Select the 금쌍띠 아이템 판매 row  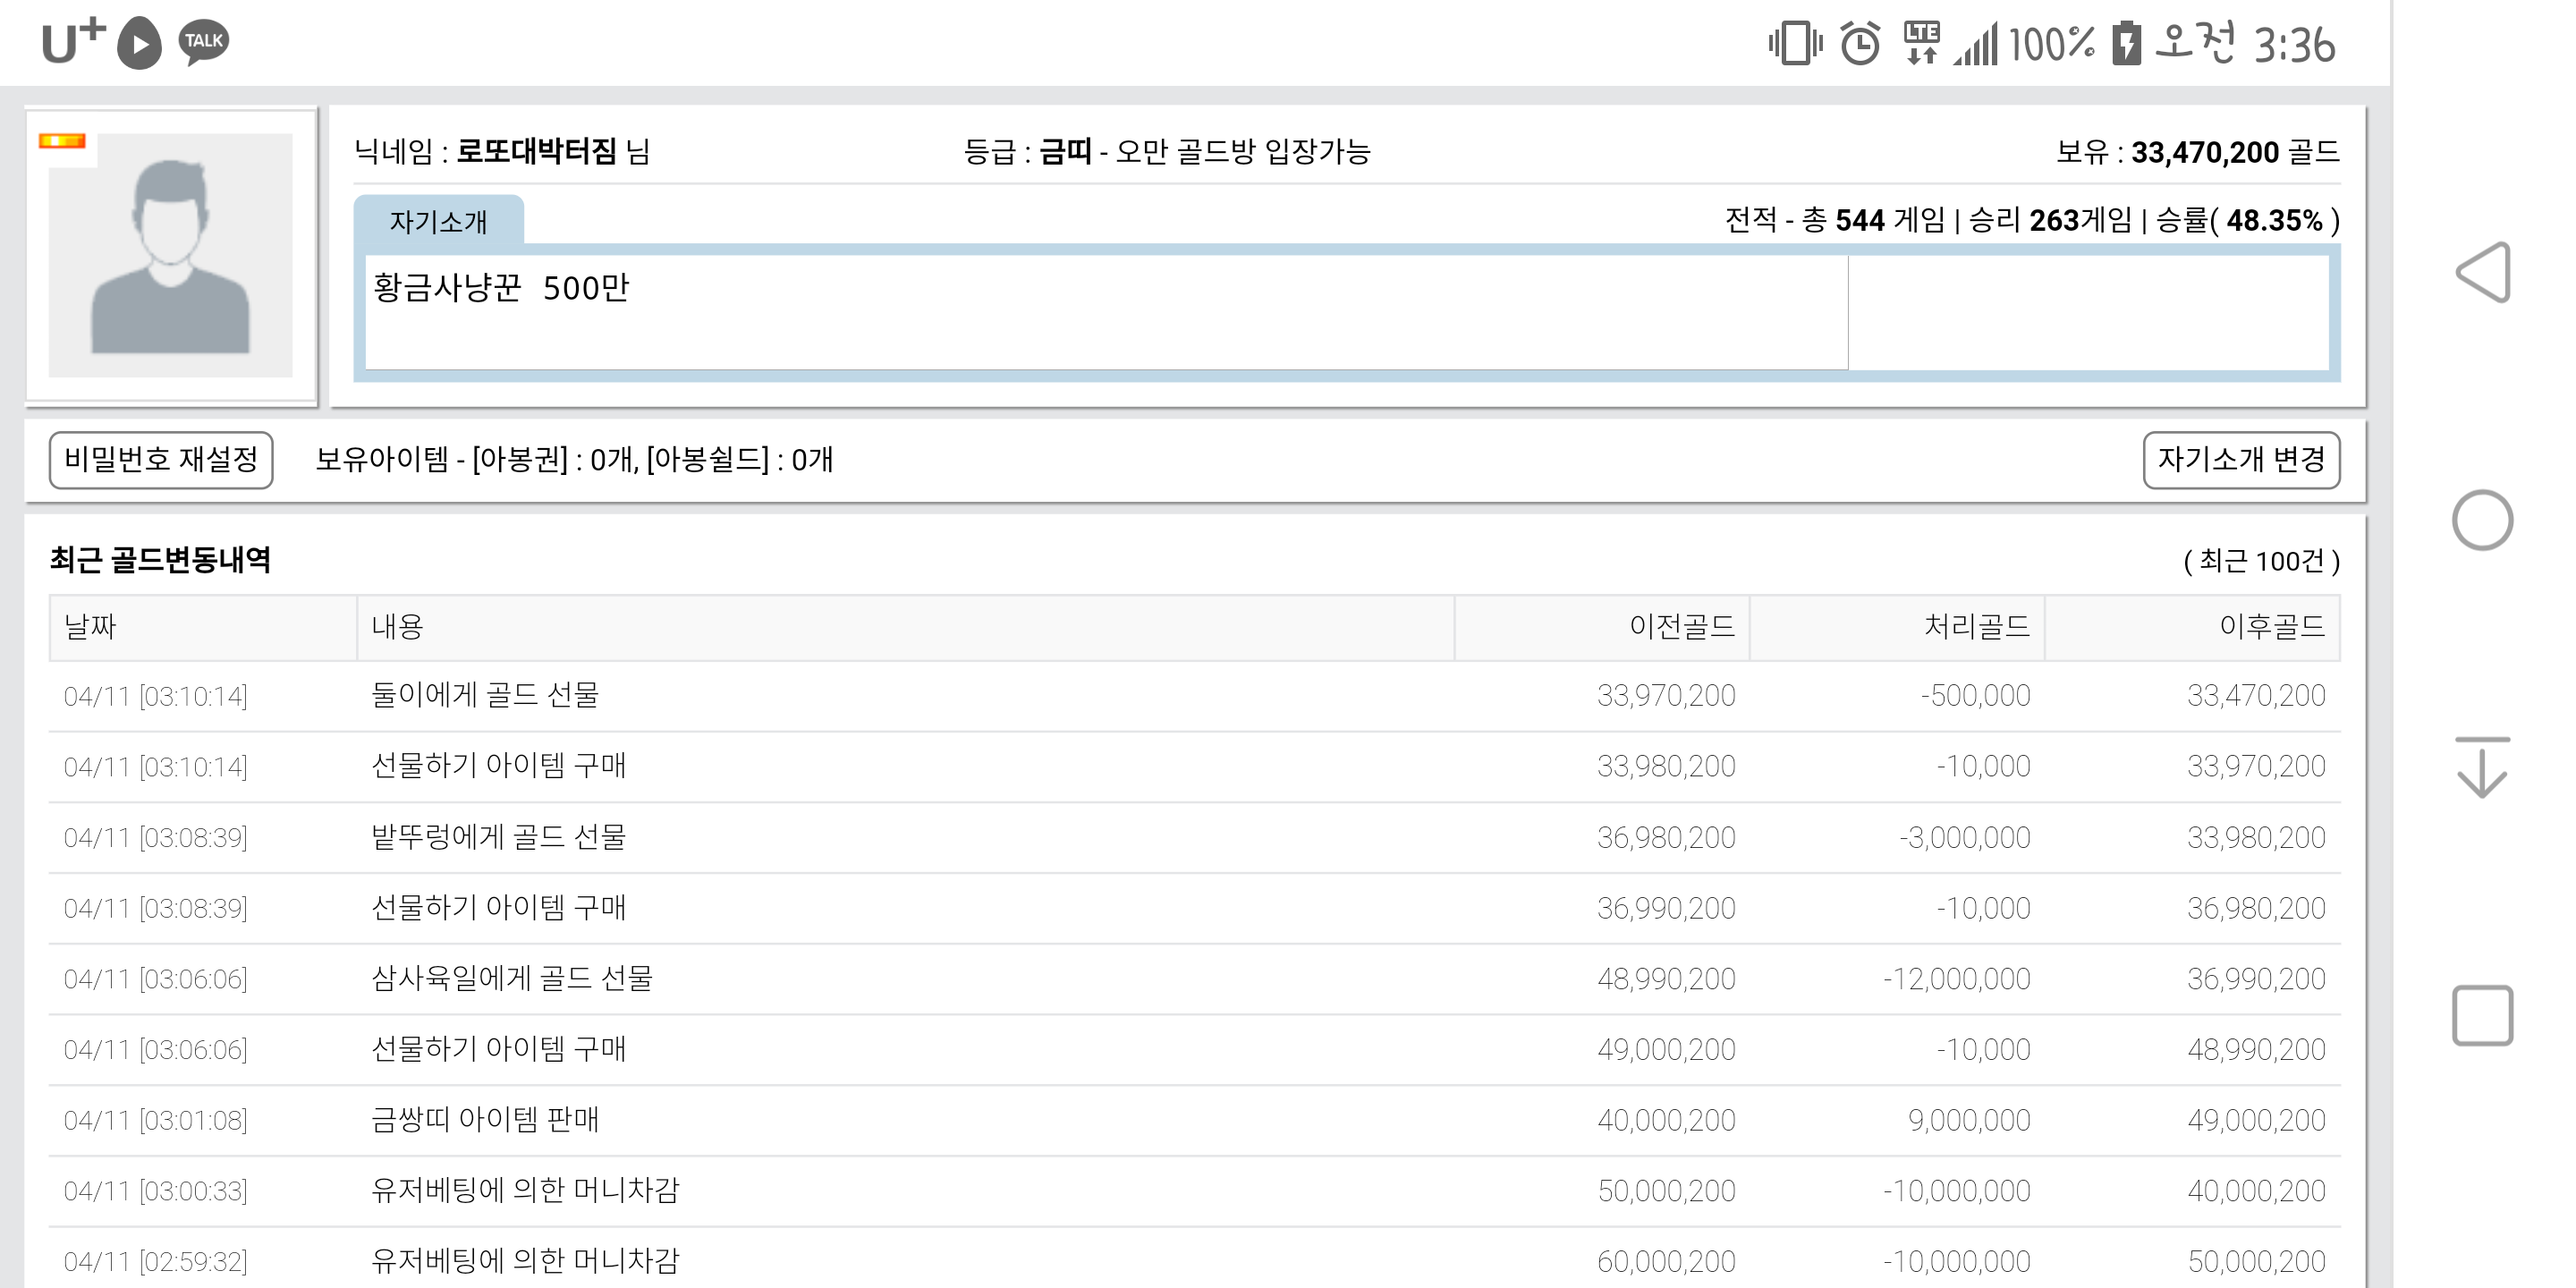[x=486, y=1120]
